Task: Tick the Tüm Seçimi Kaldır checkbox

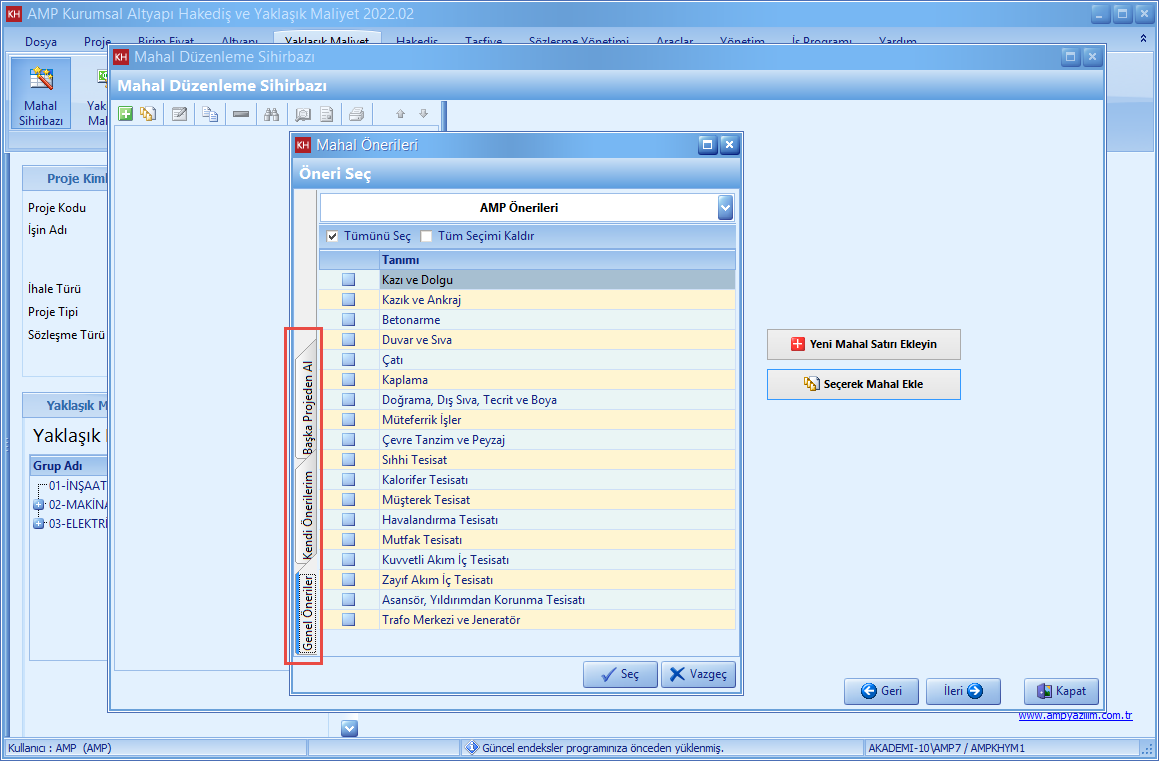Action: click(427, 237)
